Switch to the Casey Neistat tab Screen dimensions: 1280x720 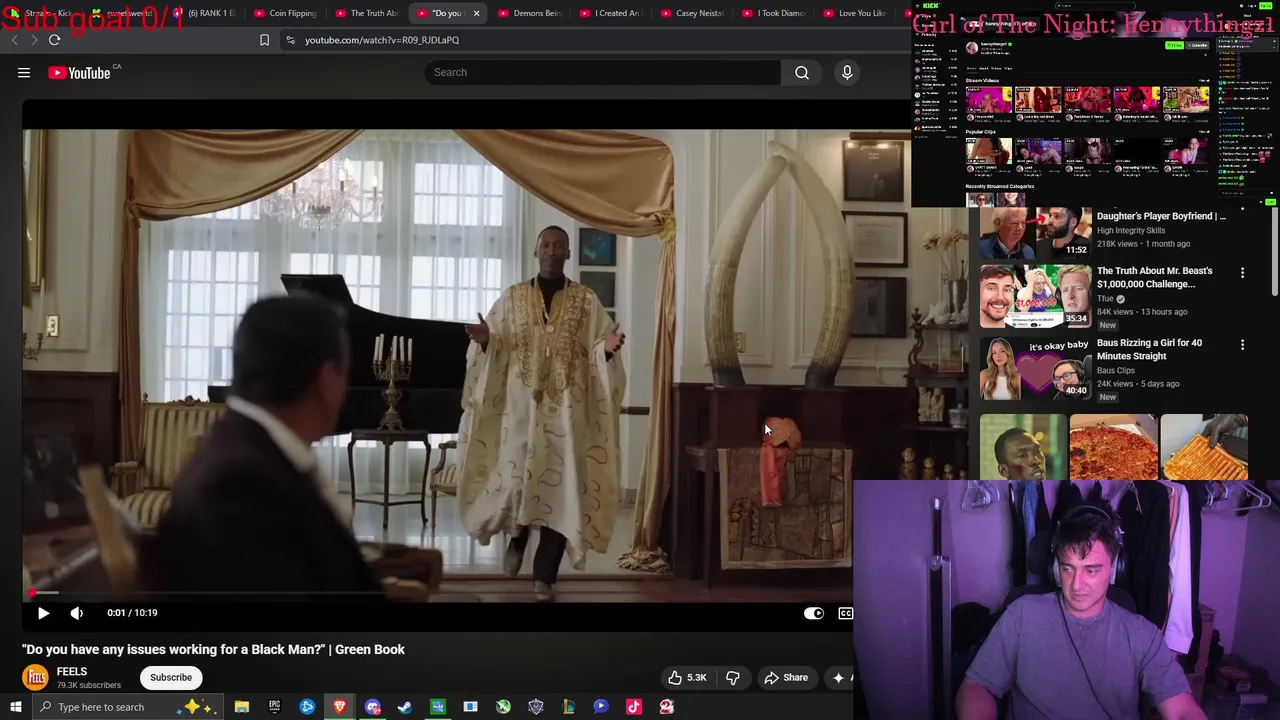[x=692, y=13]
